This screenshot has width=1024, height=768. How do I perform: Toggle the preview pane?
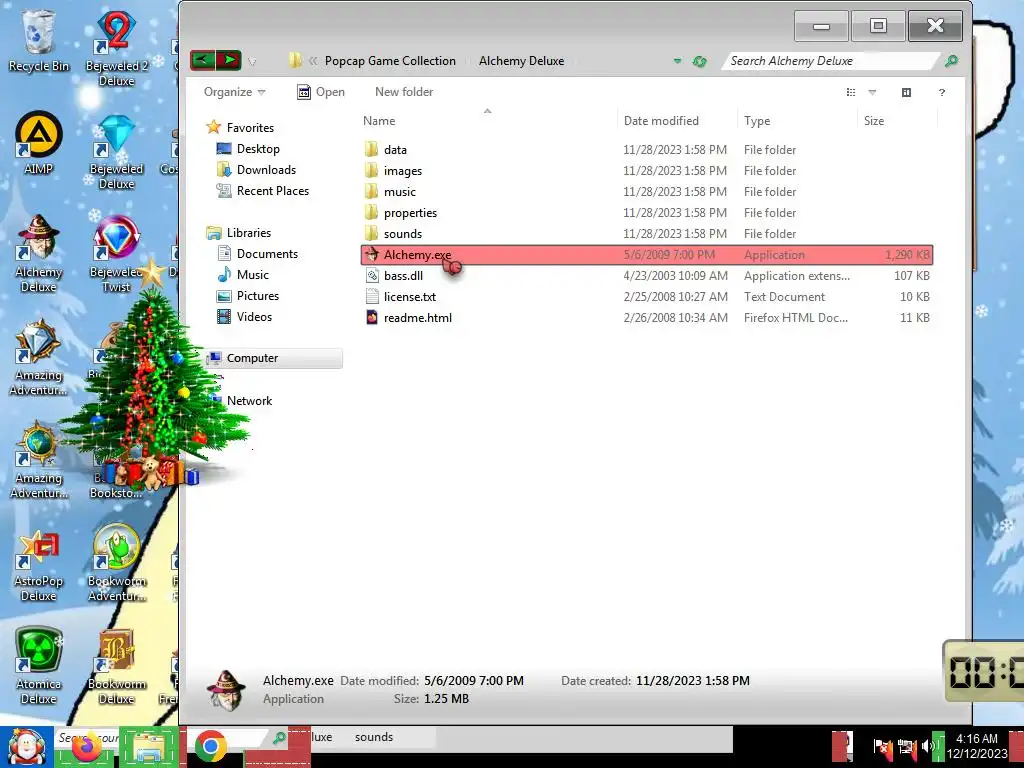coord(906,92)
